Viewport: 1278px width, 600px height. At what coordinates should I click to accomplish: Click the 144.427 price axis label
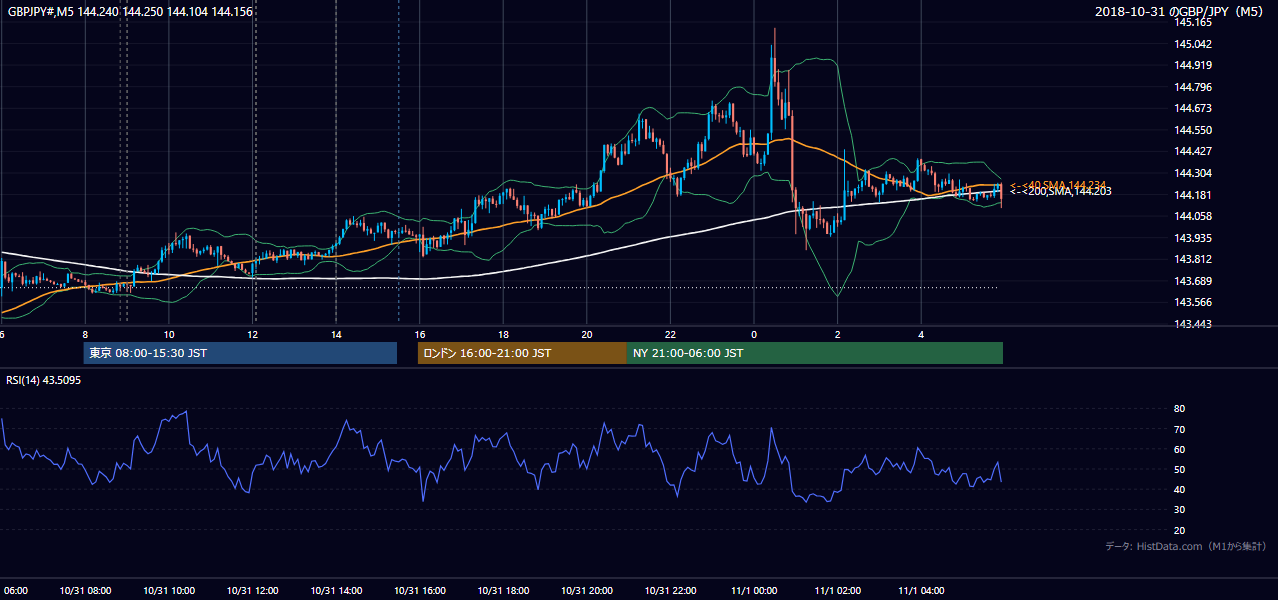[x=1193, y=151]
